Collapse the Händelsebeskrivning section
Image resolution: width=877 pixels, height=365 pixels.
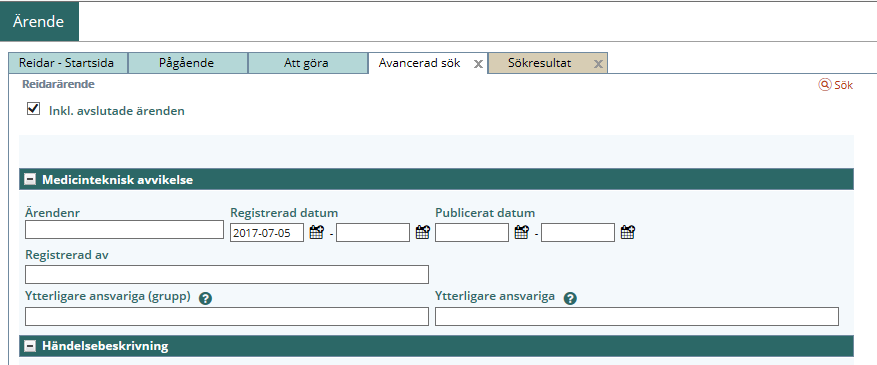[30, 347]
